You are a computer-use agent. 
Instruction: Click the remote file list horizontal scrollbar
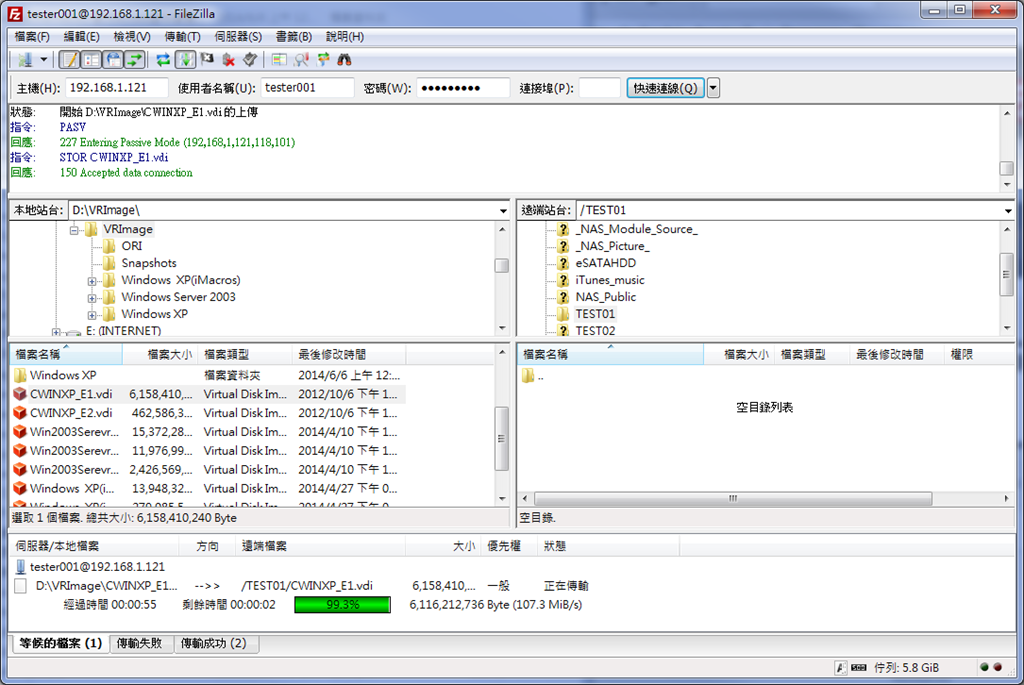tap(733, 499)
